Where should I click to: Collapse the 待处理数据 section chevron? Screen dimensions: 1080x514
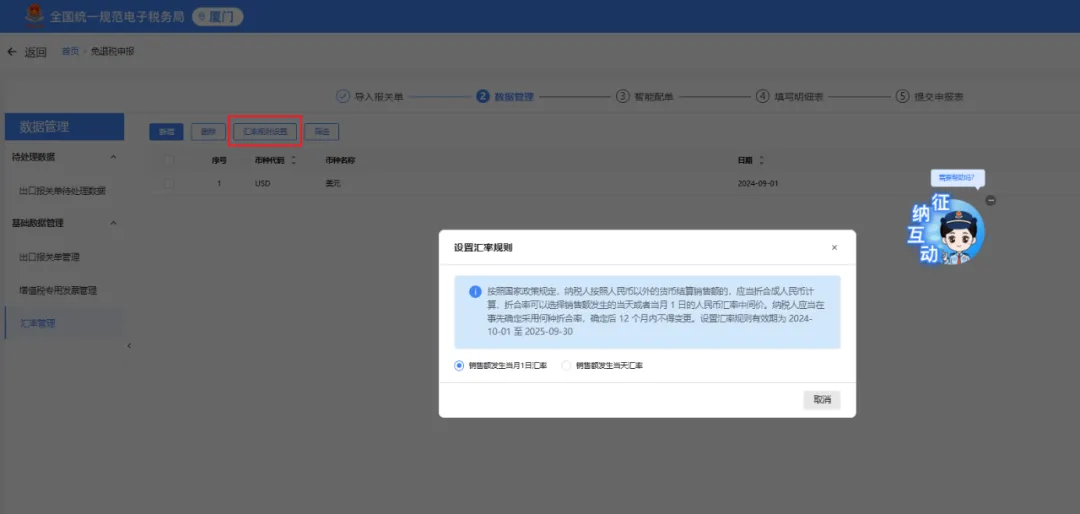click(x=114, y=157)
